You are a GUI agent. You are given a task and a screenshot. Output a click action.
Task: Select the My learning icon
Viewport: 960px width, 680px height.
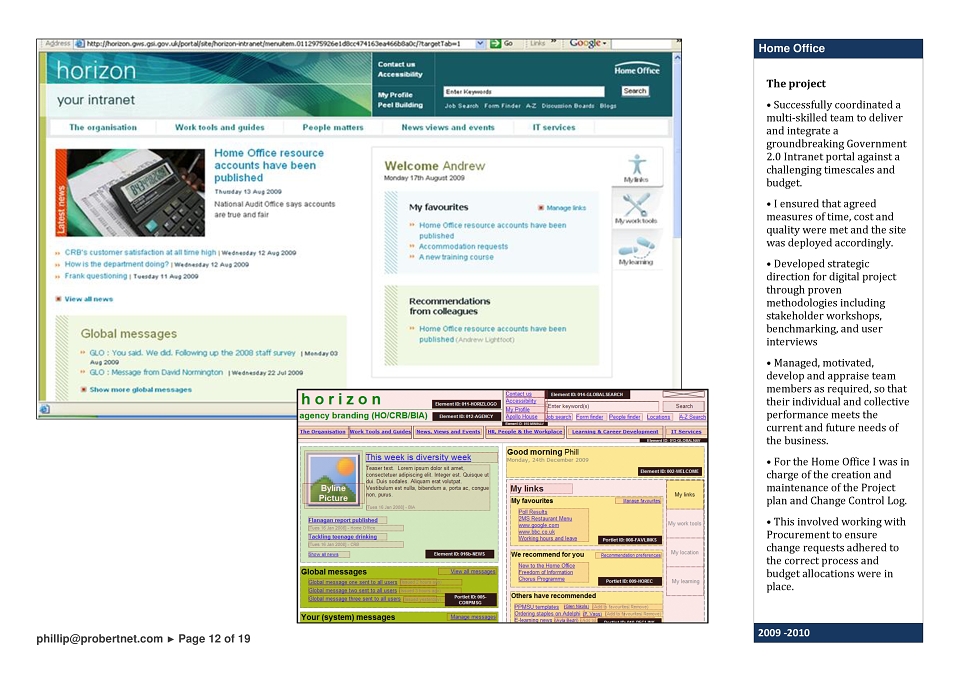(x=636, y=247)
